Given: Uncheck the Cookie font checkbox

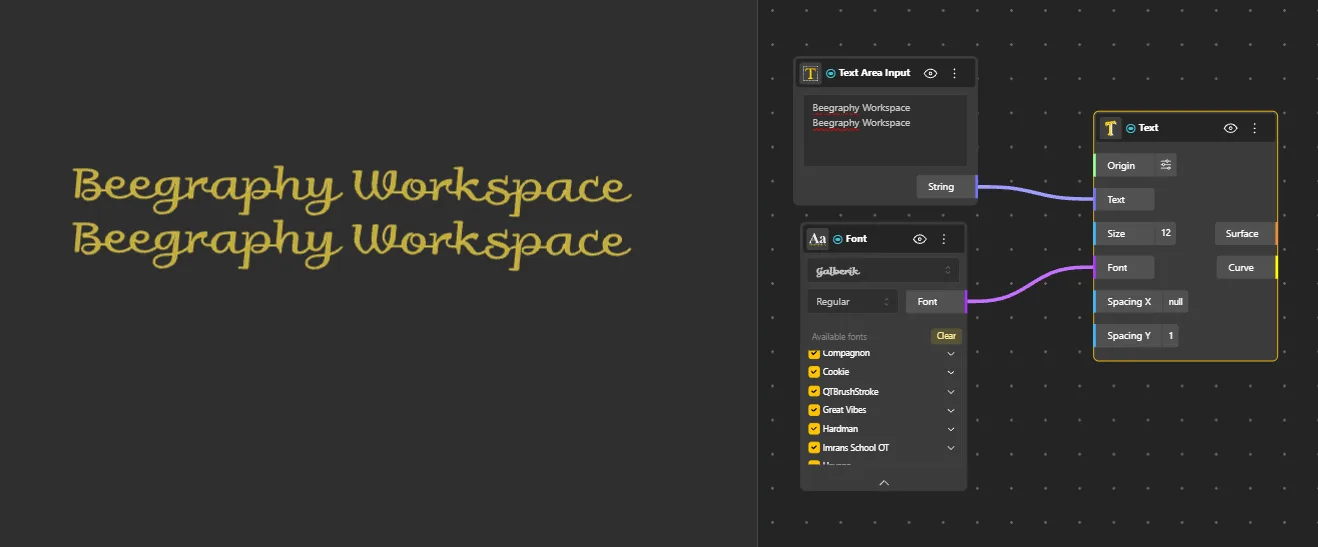Looking at the screenshot, I should click(x=814, y=372).
